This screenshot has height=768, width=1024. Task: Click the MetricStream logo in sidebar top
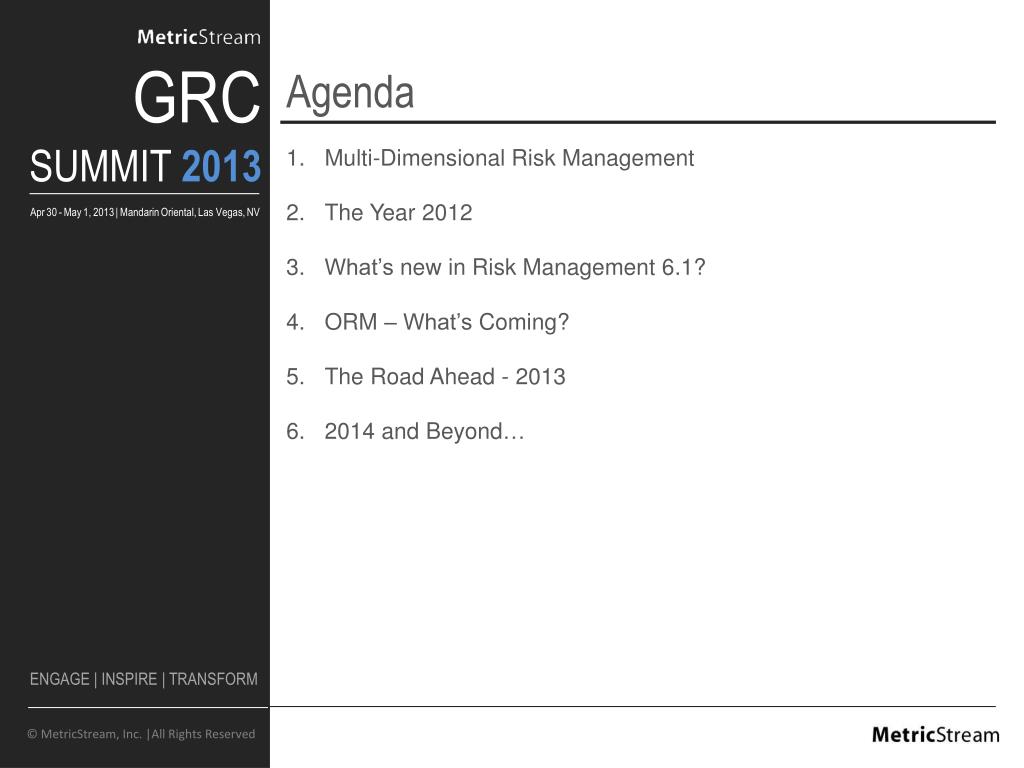(x=199, y=37)
